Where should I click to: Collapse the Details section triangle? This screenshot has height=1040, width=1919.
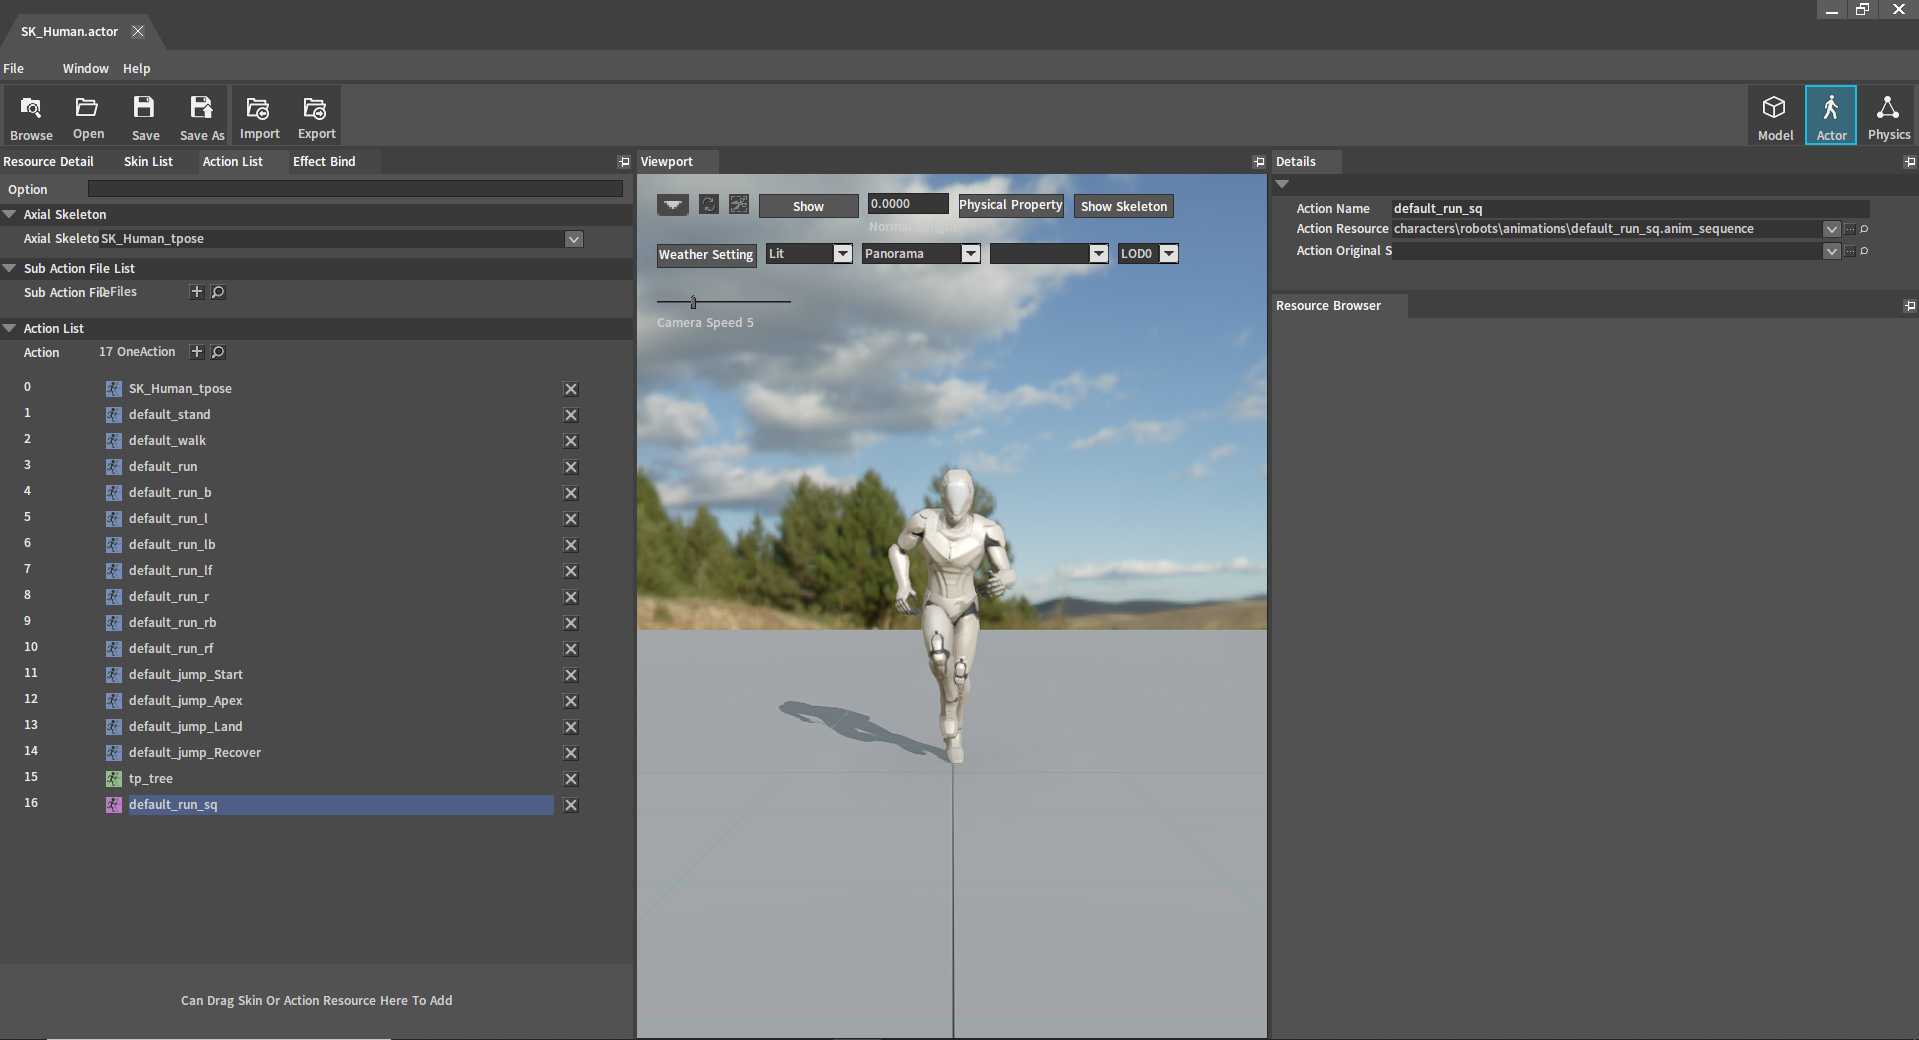pos(1282,184)
